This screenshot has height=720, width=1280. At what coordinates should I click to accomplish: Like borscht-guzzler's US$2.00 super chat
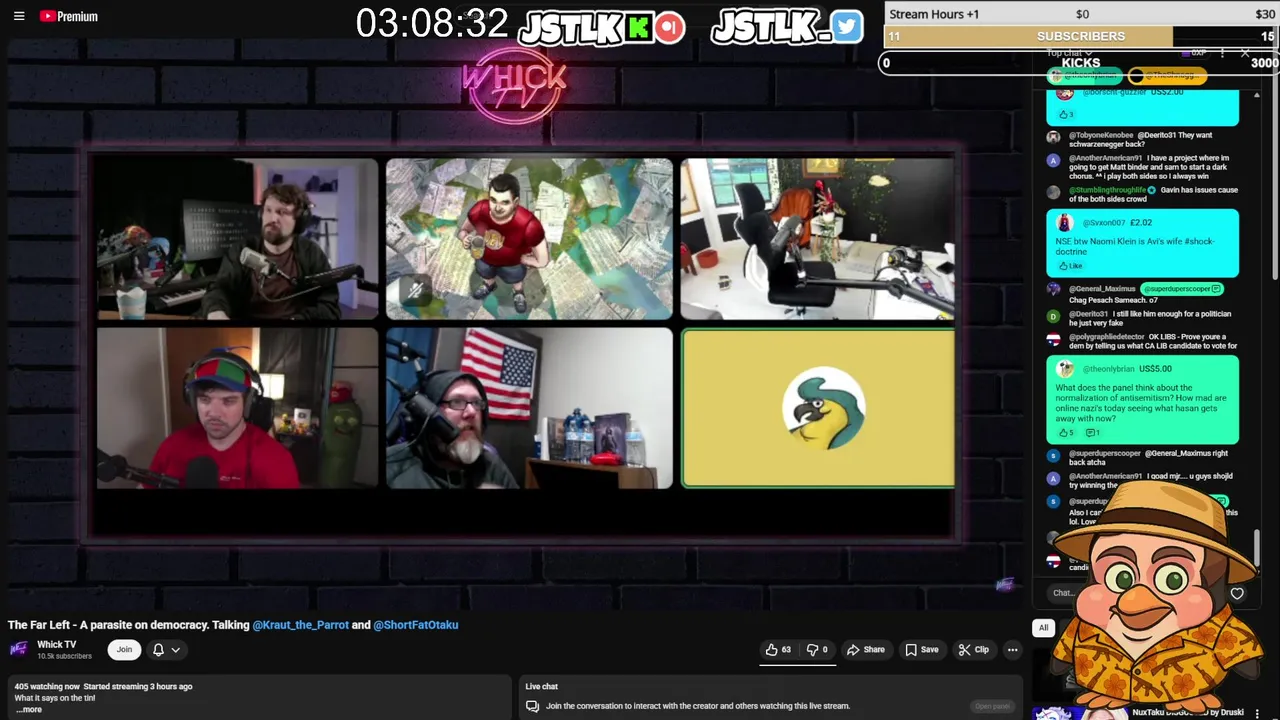[x=1065, y=114]
